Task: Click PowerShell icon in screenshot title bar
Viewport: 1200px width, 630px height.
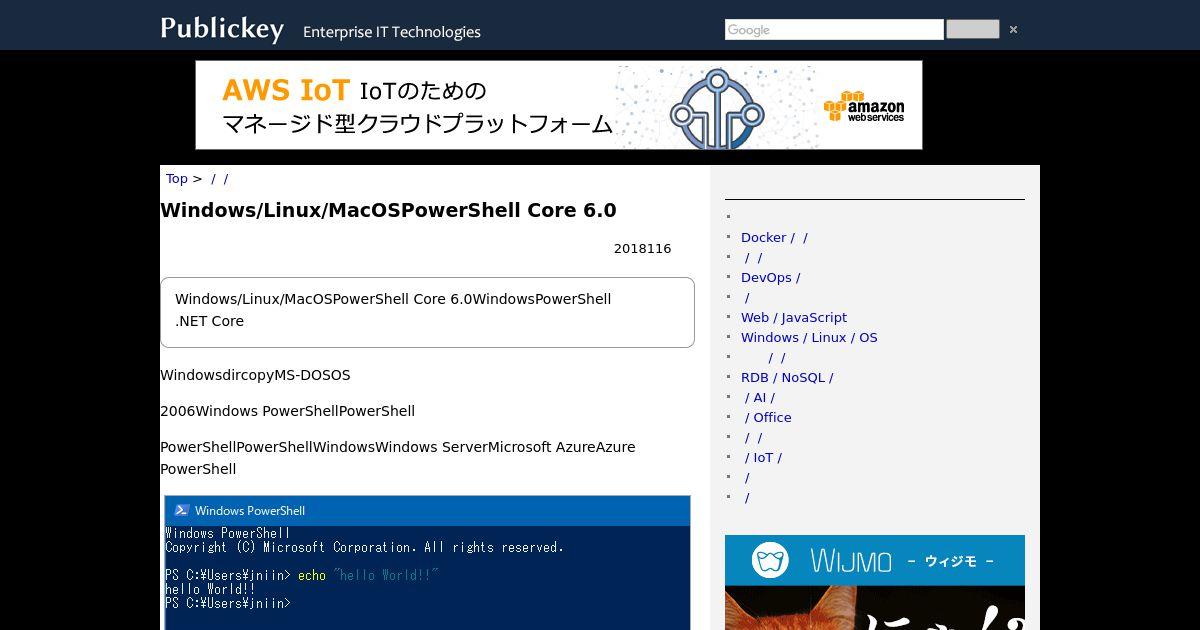Action: tap(182, 510)
